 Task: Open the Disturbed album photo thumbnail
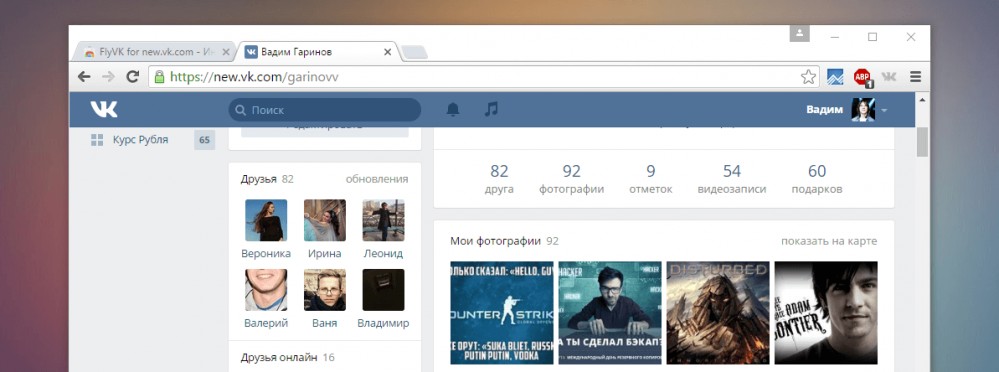pyautogui.click(x=718, y=313)
